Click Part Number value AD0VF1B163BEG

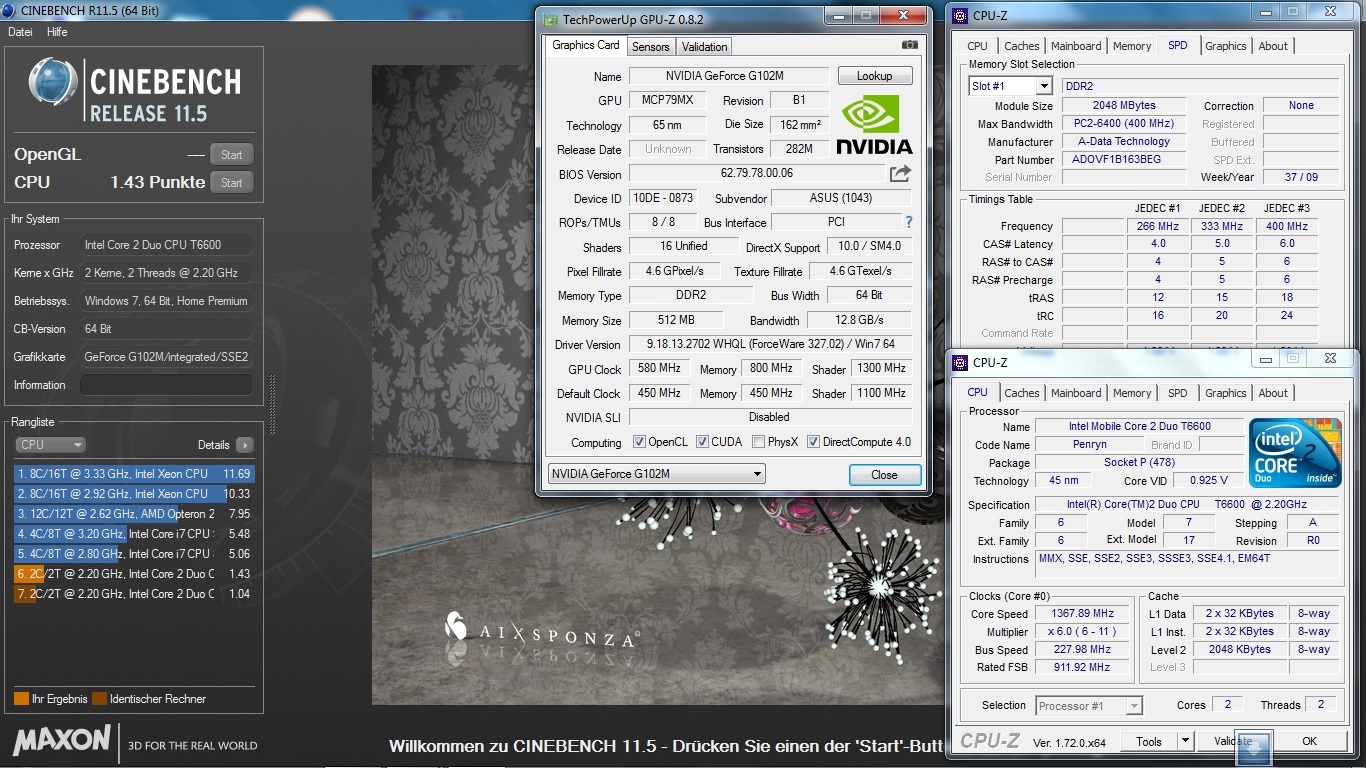click(1123, 159)
